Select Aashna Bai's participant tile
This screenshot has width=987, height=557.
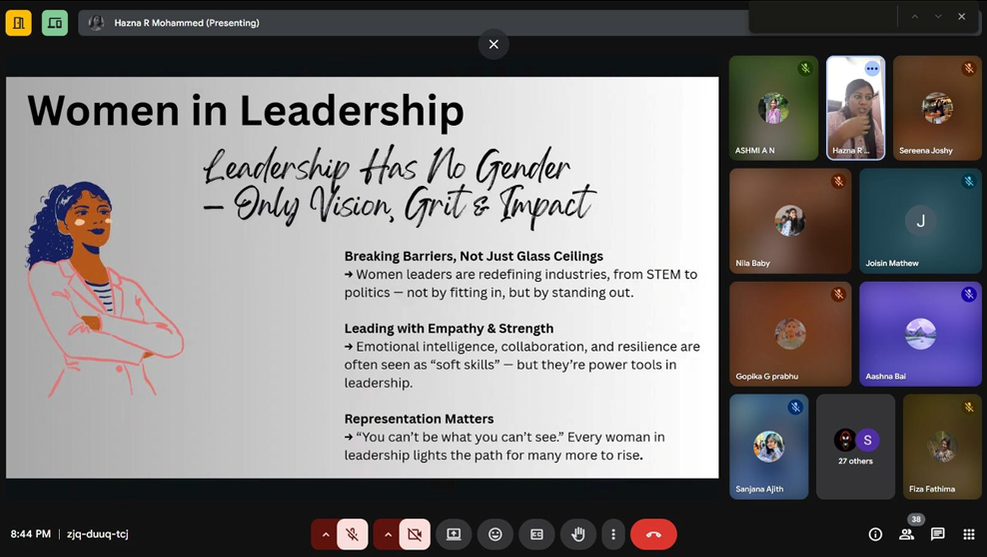pos(920,334)
